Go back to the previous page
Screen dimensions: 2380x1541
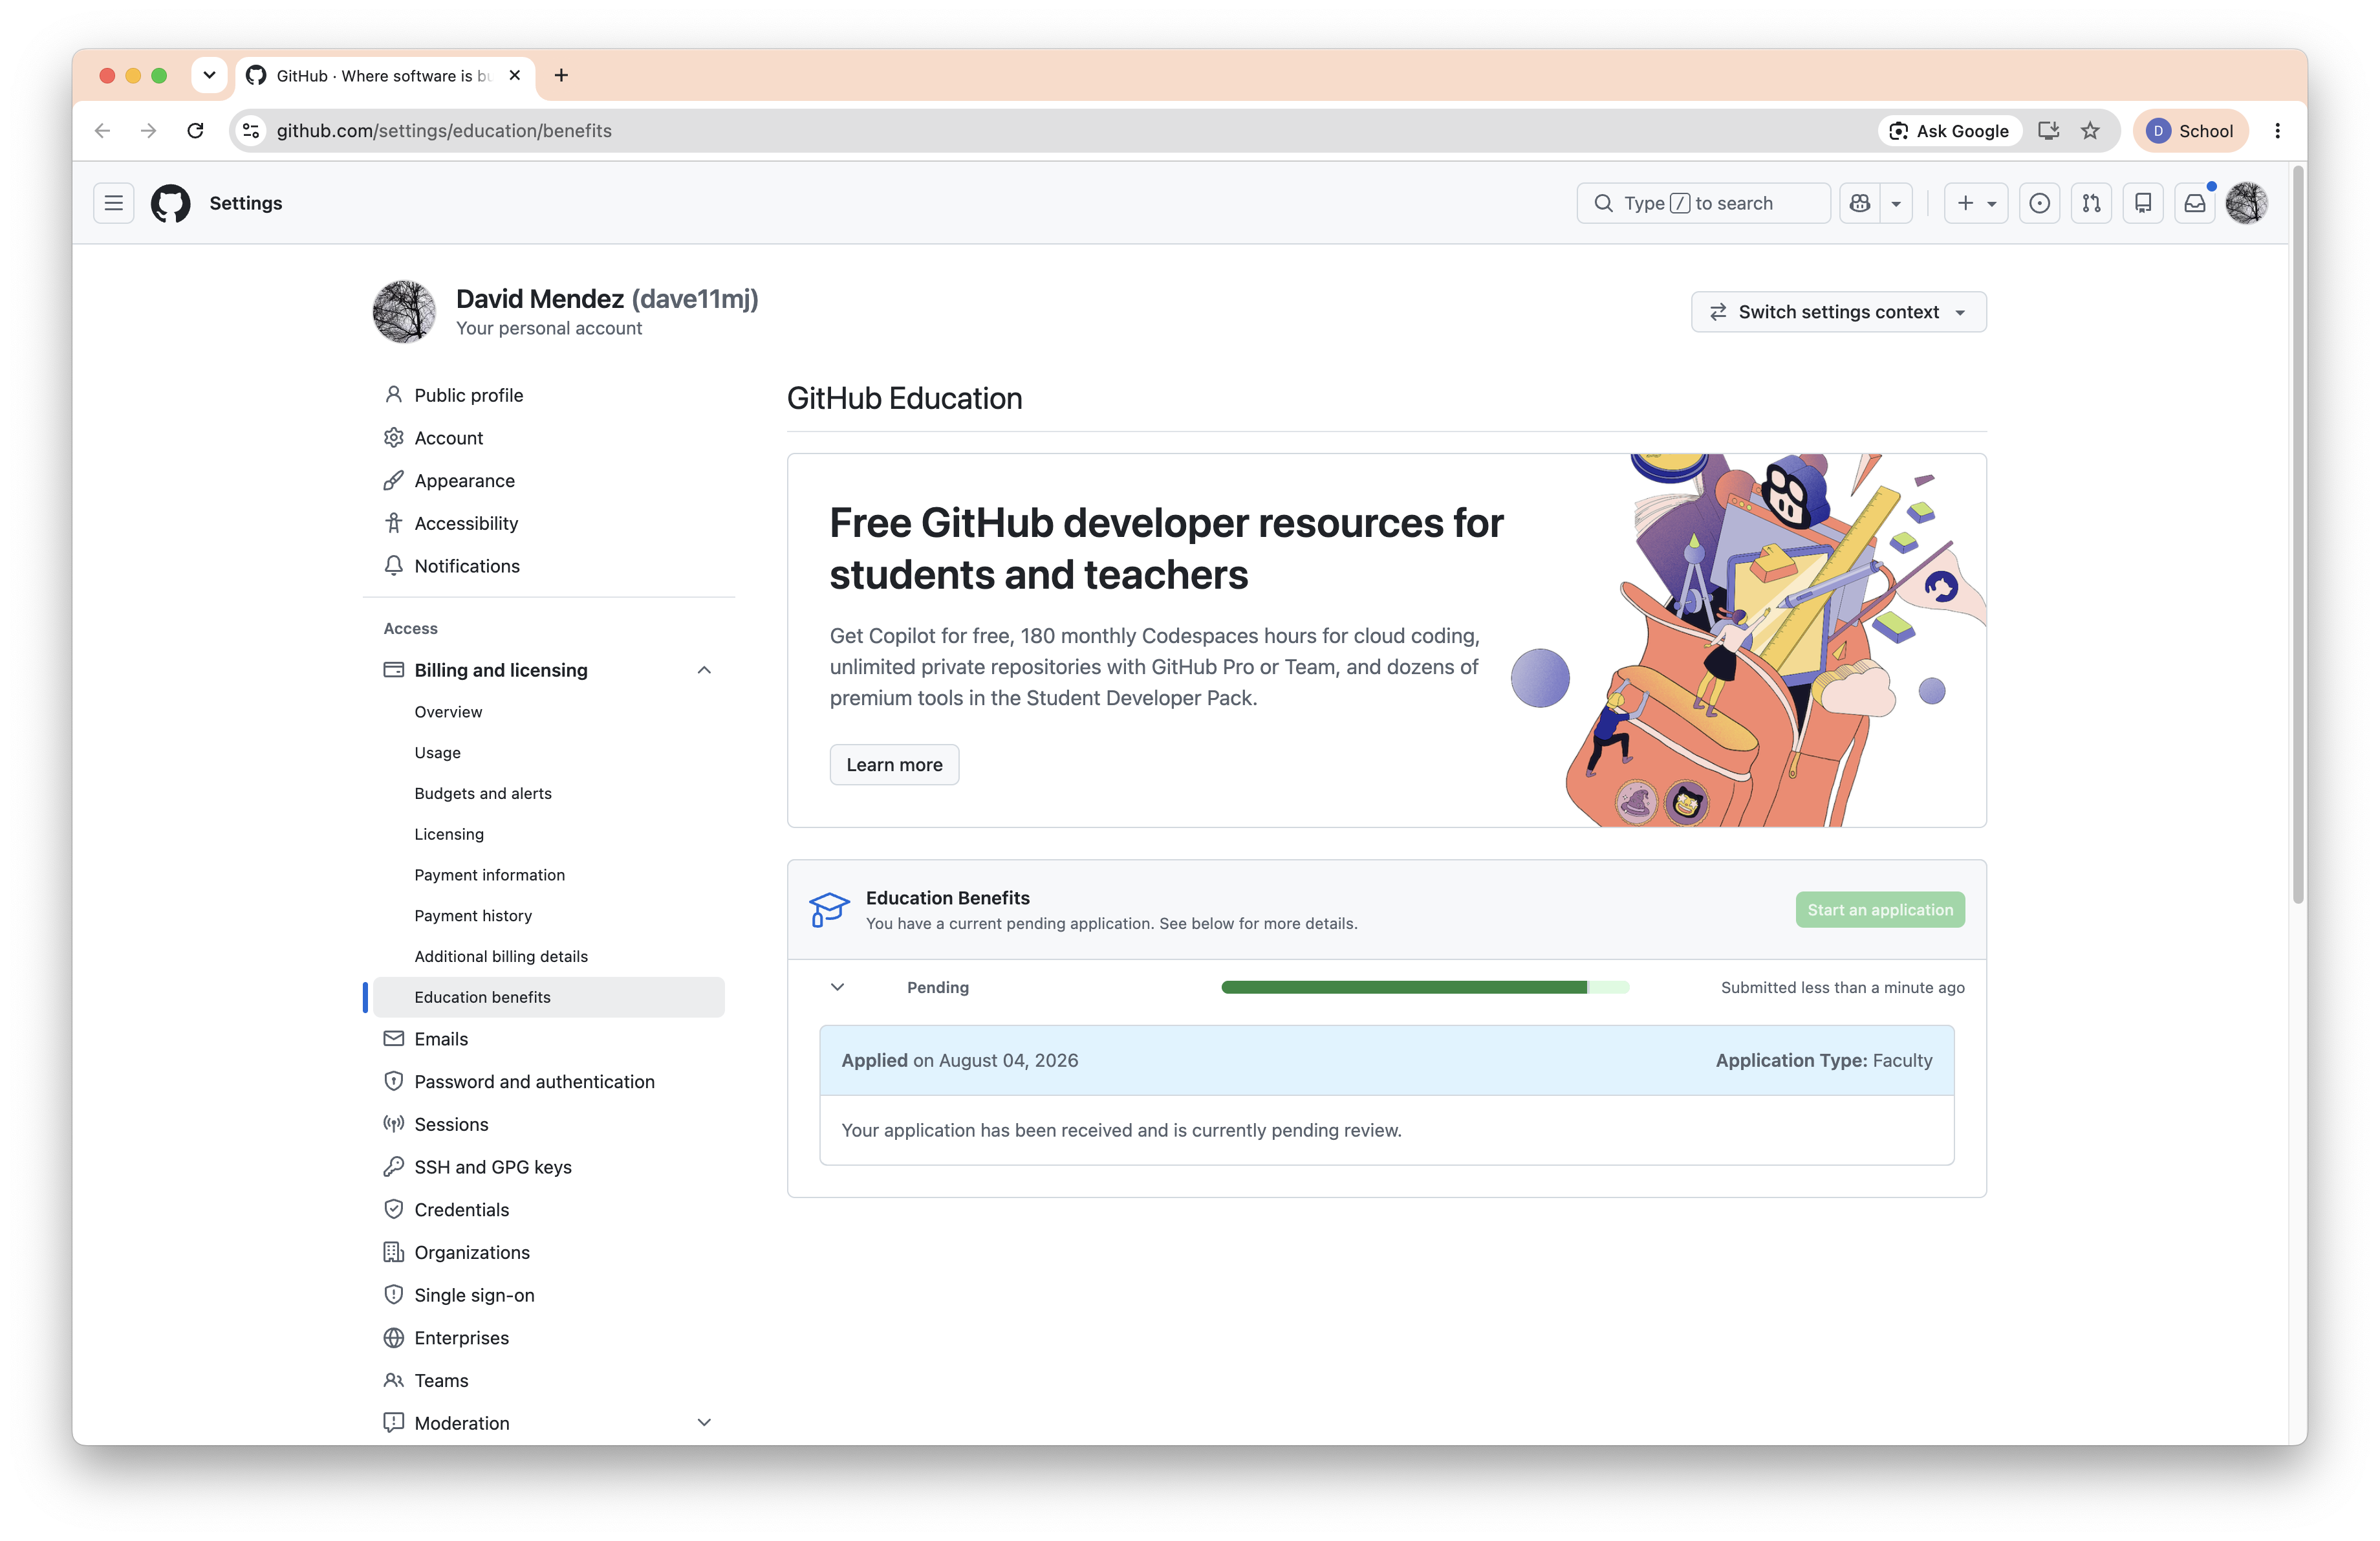pyautogui.click(x=102, y=131)
